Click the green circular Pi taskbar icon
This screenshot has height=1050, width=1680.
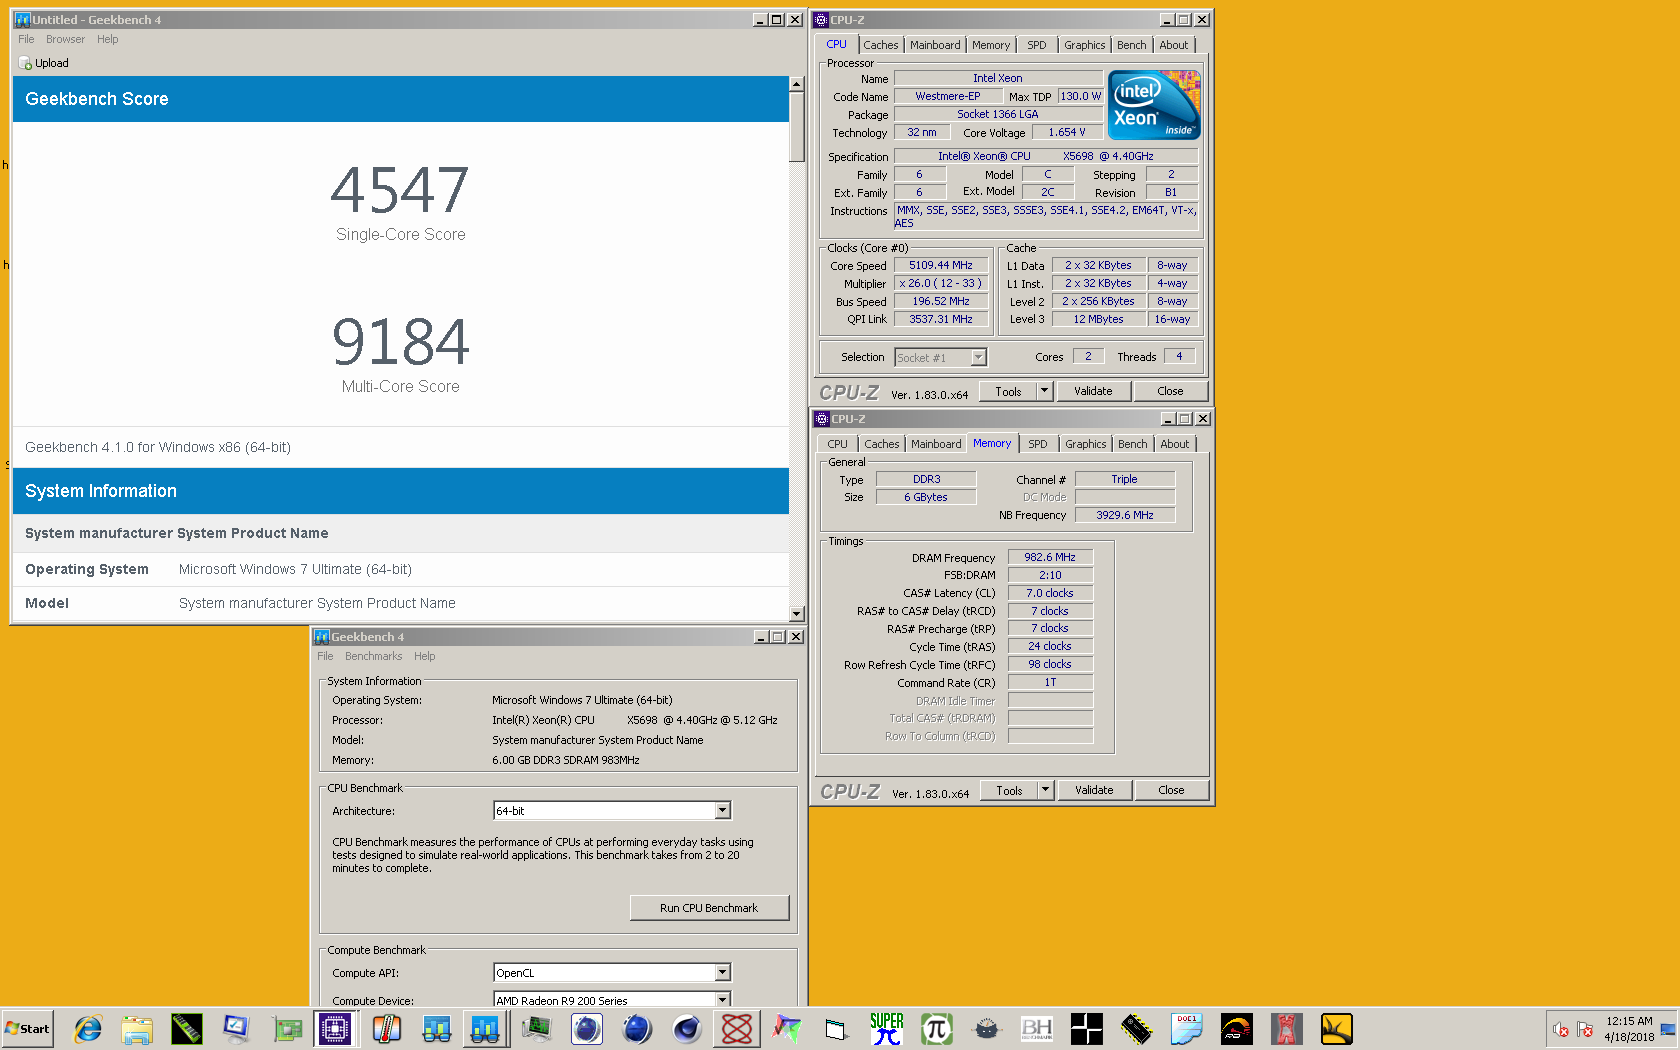(x=937, y=1029)
